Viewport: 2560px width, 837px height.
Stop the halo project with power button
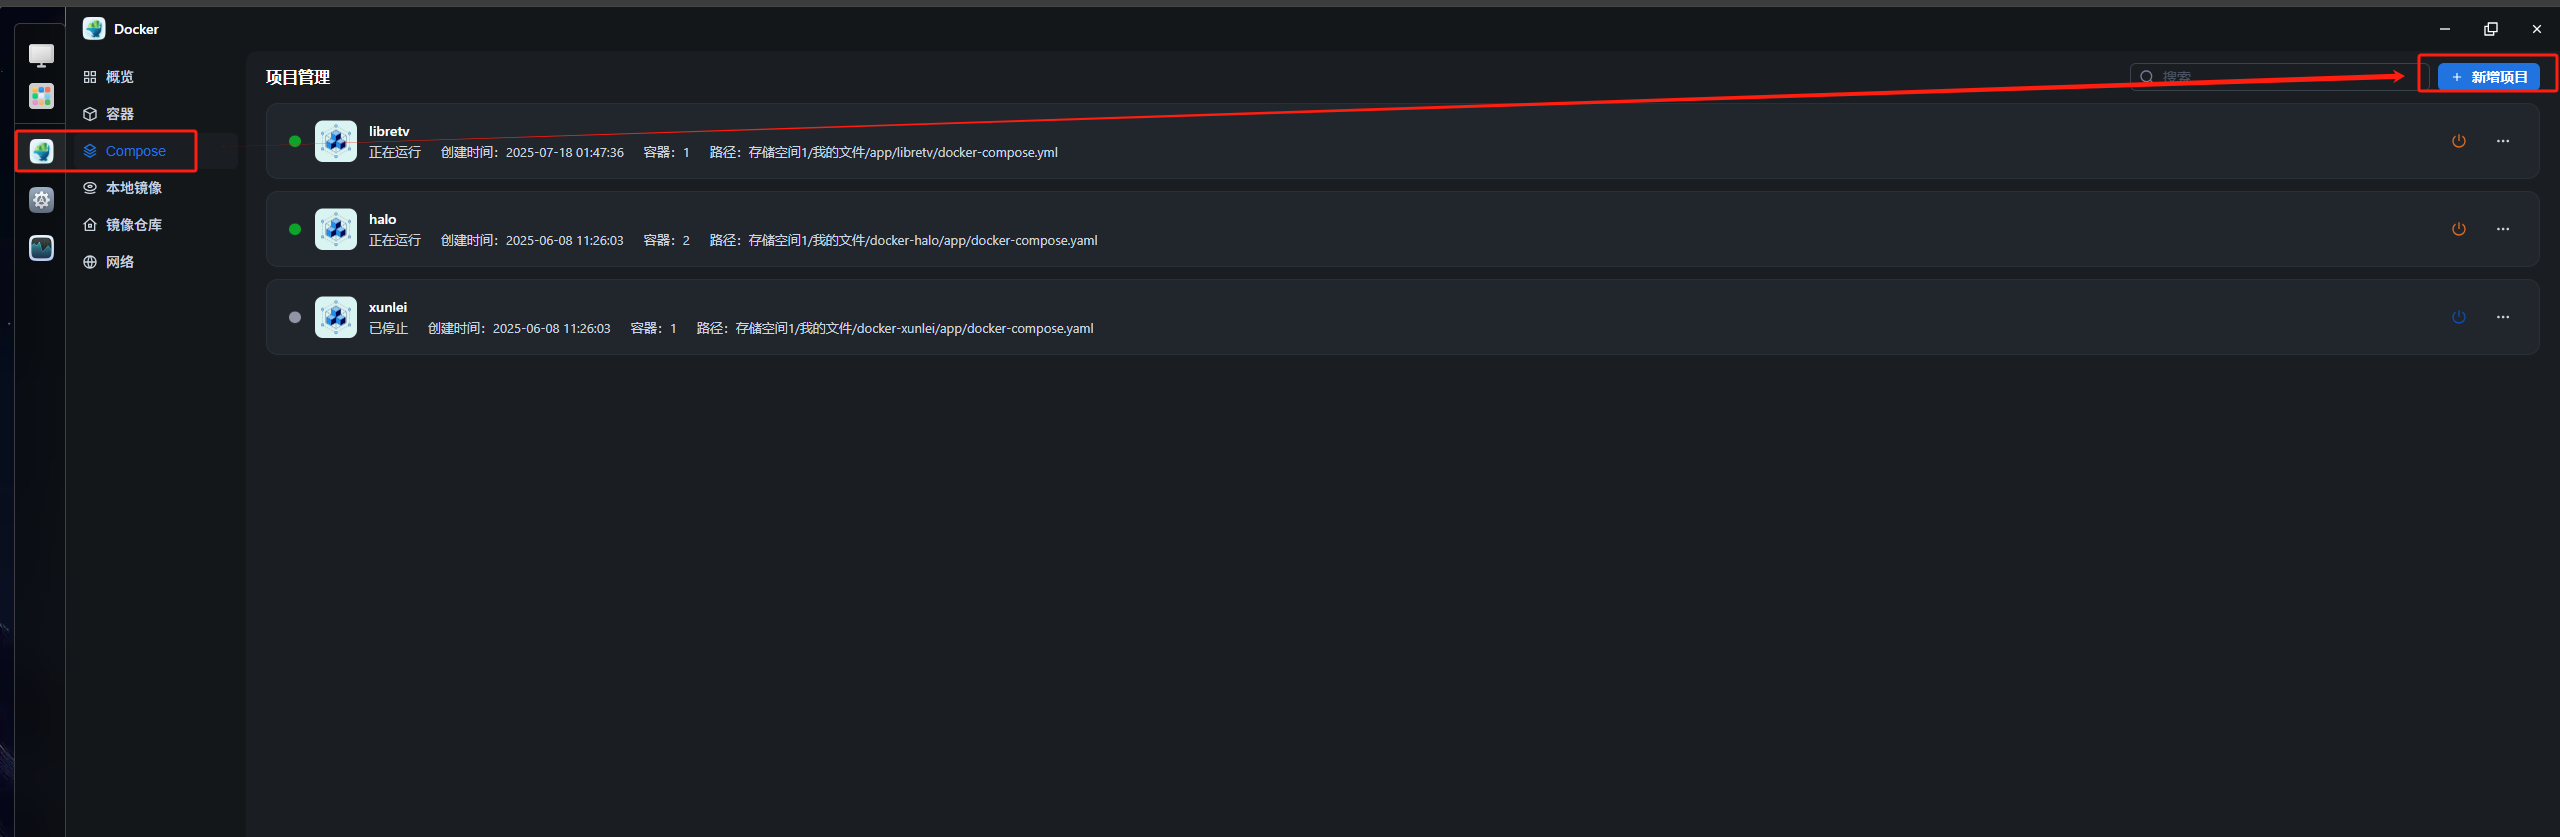(2458, 229)
